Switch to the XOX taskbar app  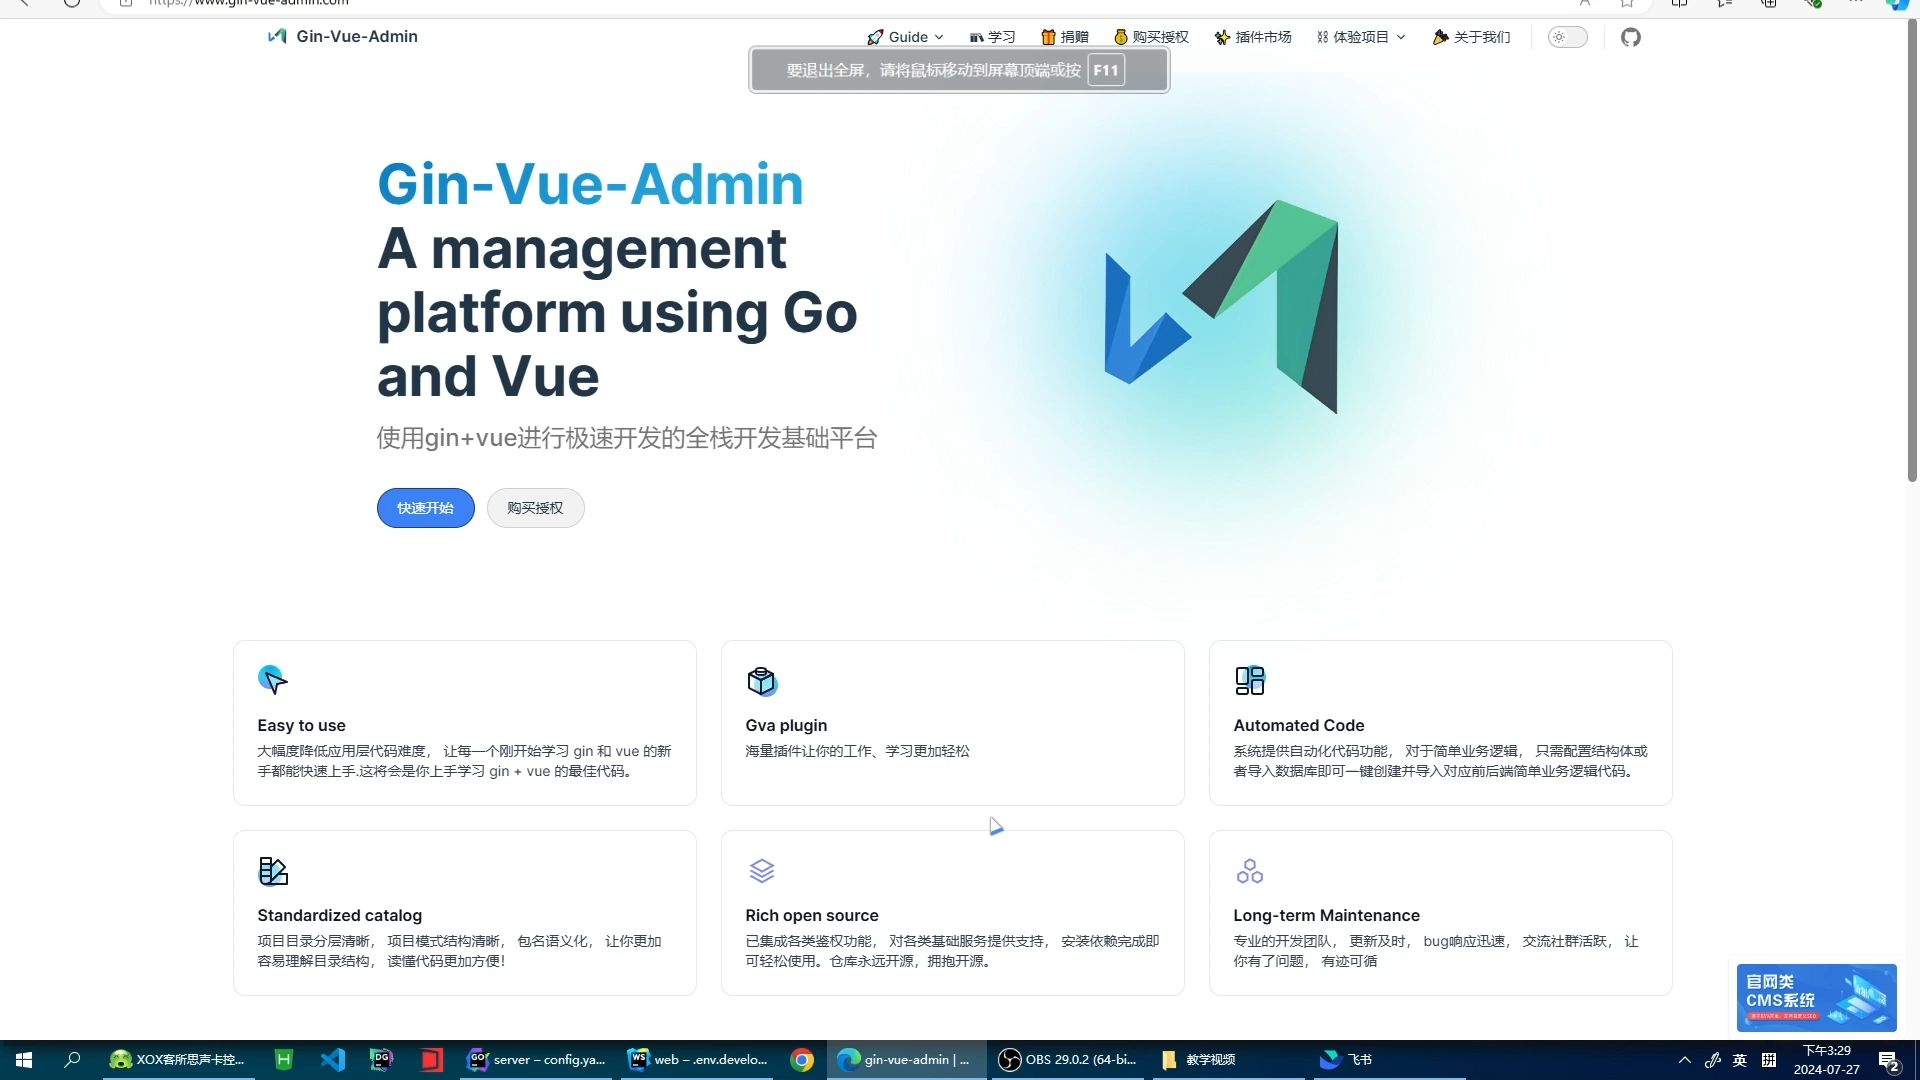click(x=178, y=1060)
